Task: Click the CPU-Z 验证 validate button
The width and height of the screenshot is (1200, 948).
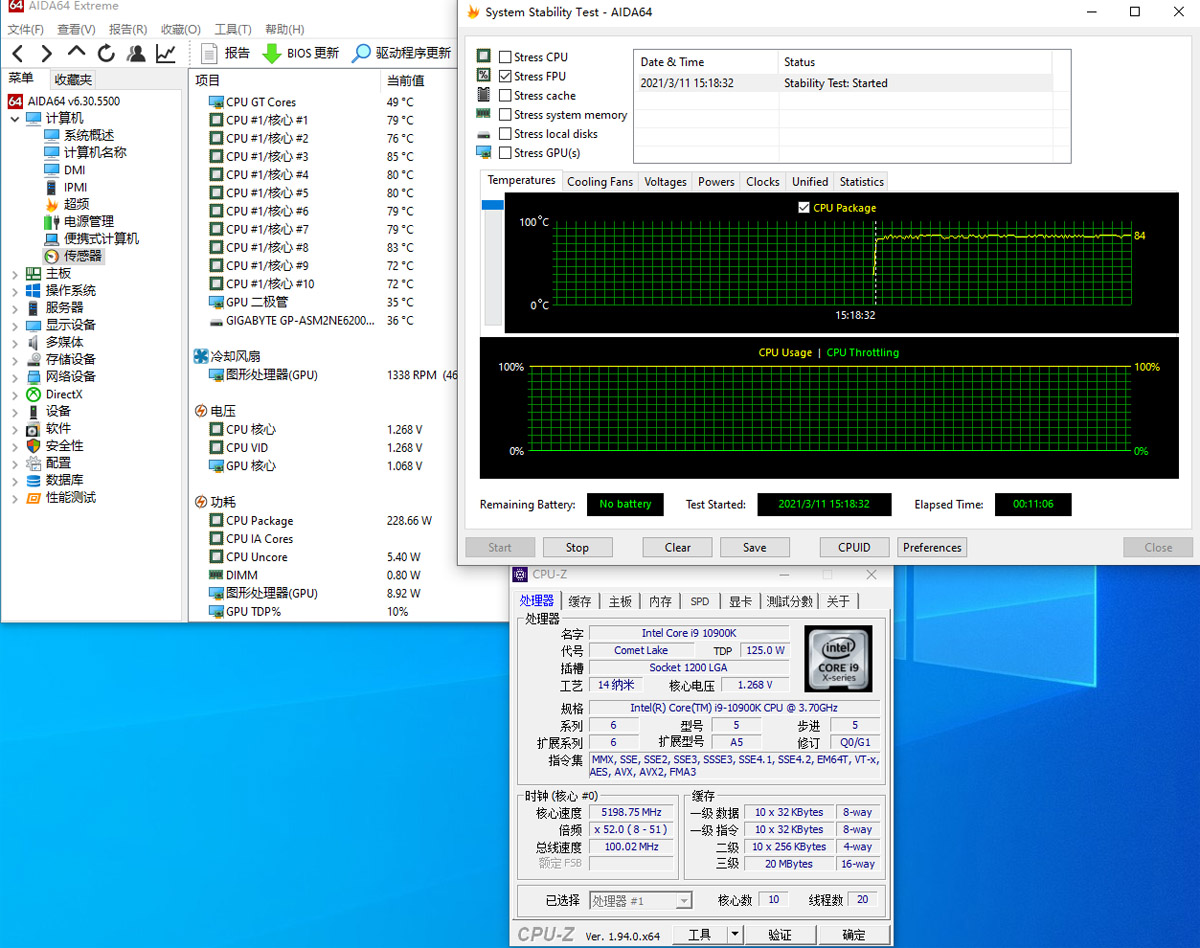Action: pos(780,935)
